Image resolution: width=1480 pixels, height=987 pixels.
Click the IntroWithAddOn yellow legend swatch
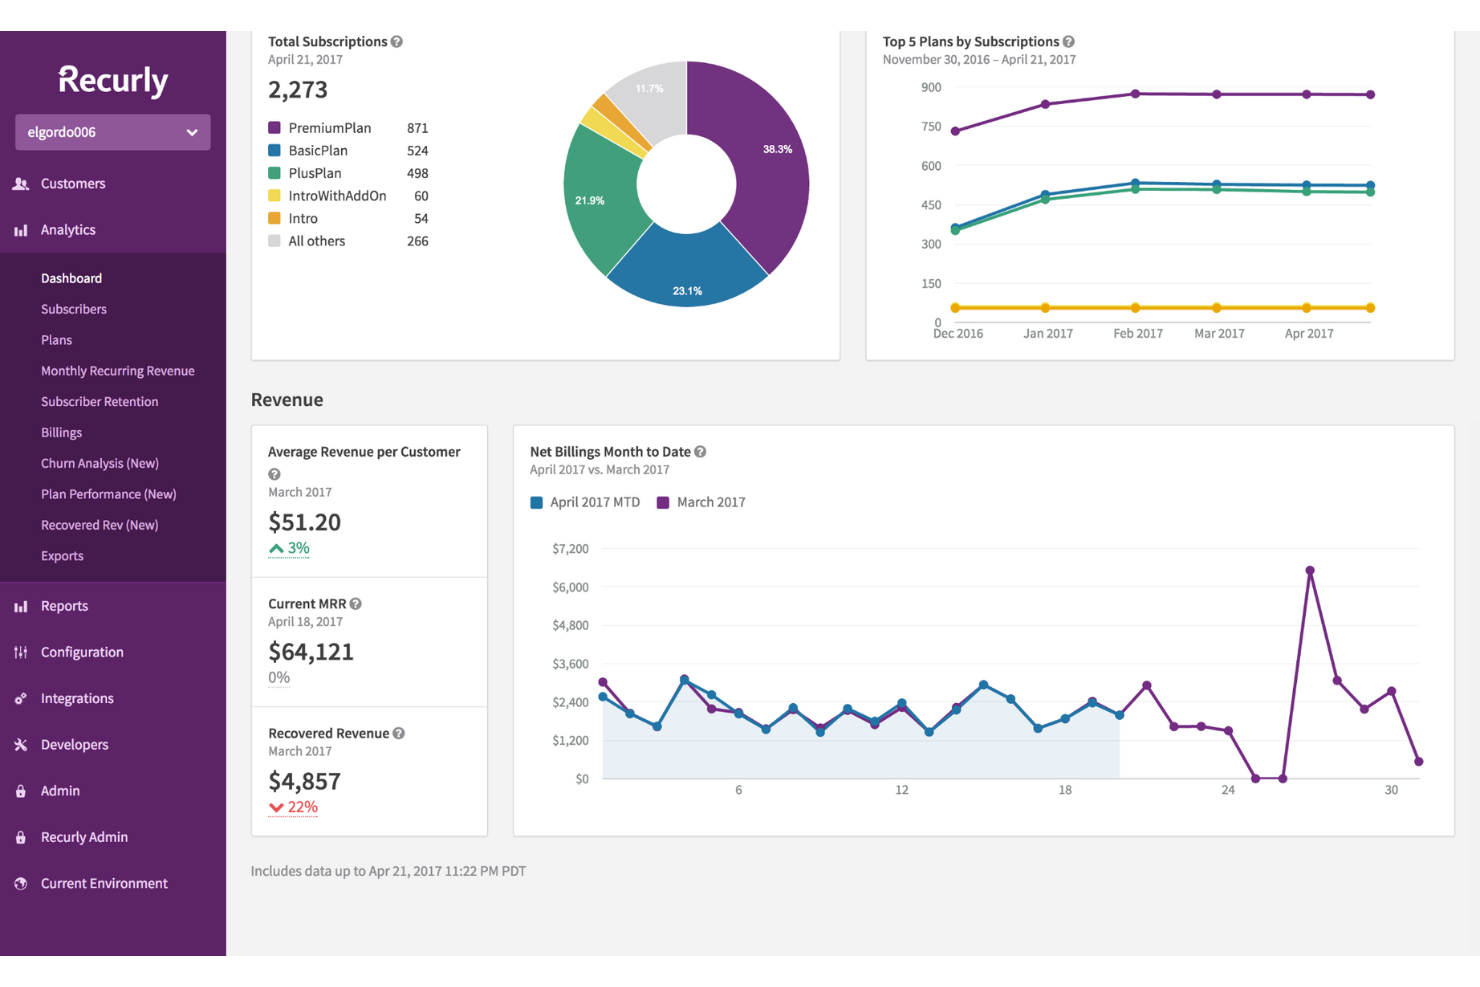click(x=274, y=196)
